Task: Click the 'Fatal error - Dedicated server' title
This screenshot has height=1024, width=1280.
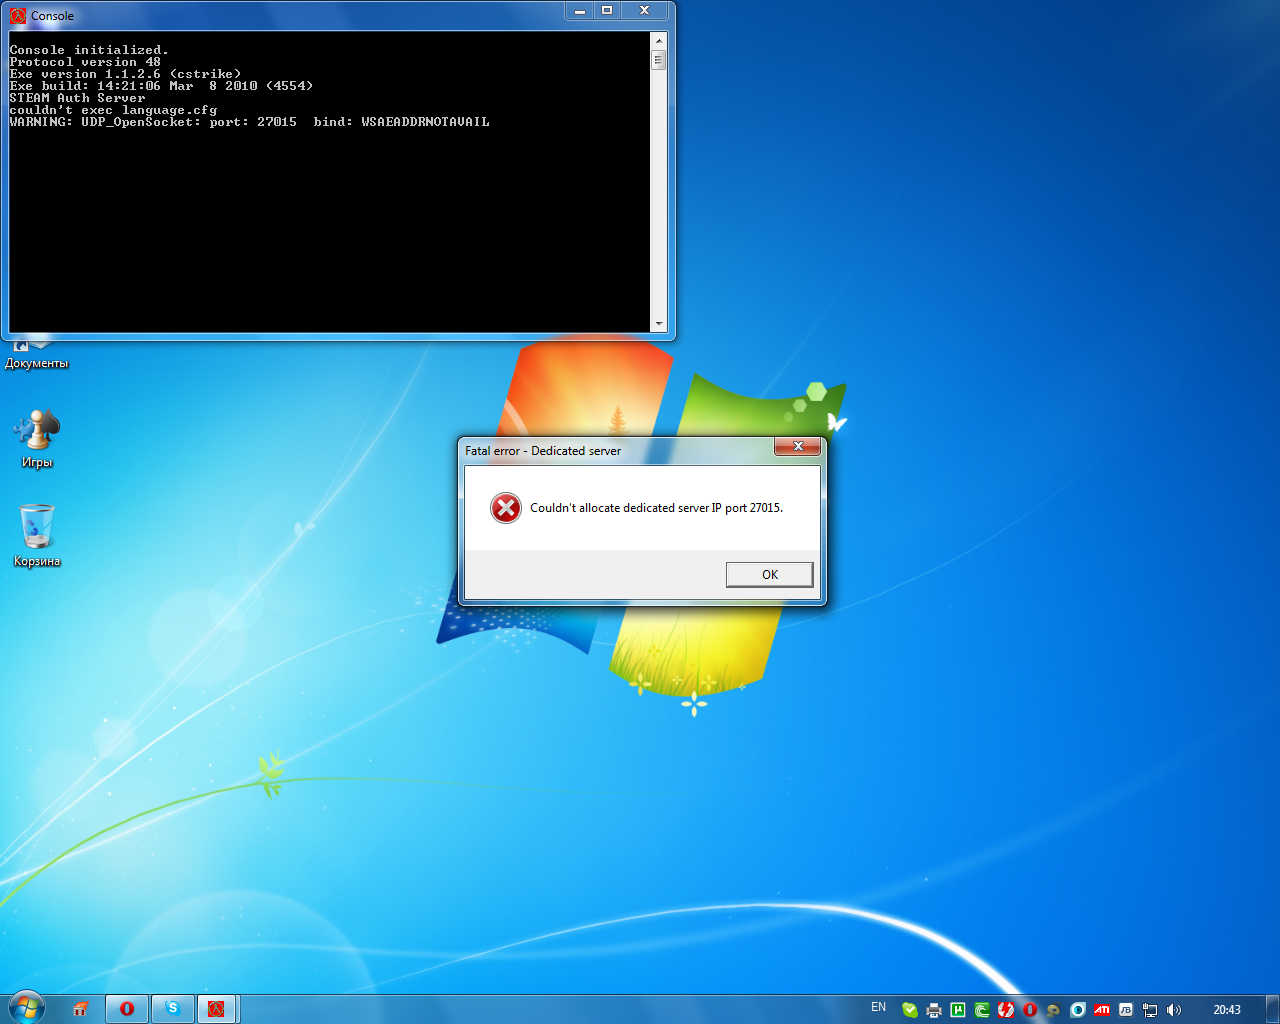Action: click(x=543, y=451)
